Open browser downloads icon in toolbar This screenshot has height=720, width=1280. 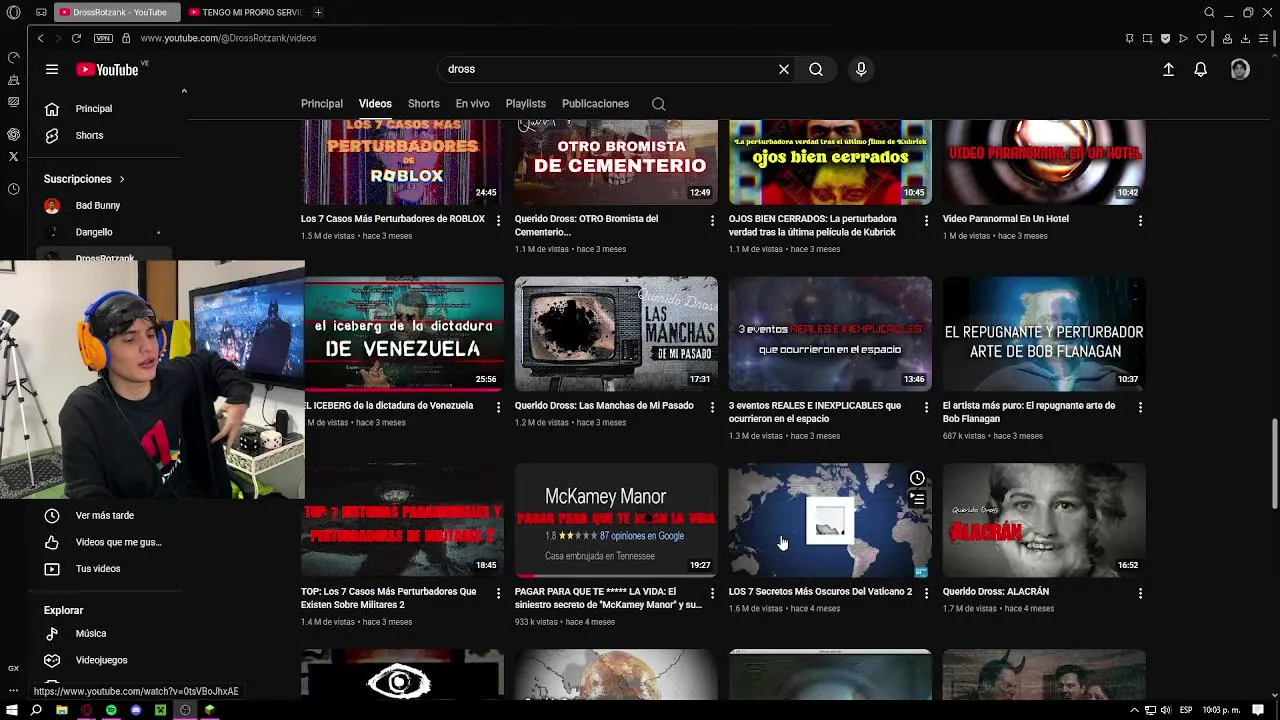[x=1245, y=38]
